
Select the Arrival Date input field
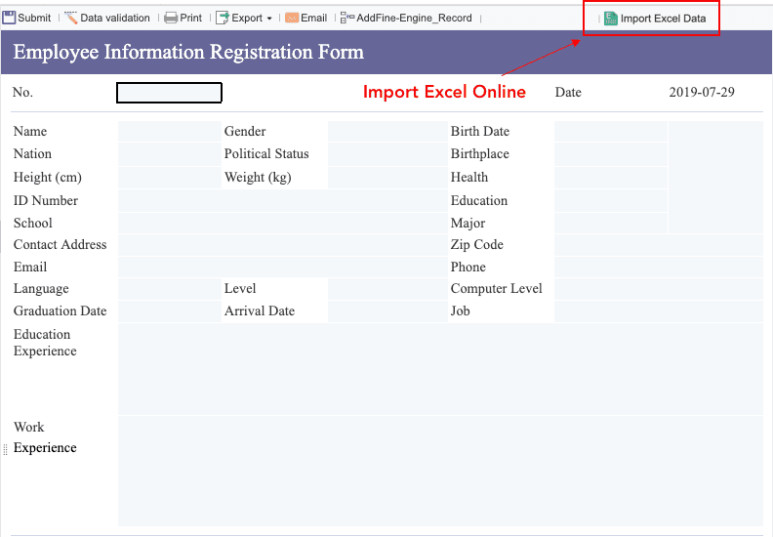pos(387,311)
